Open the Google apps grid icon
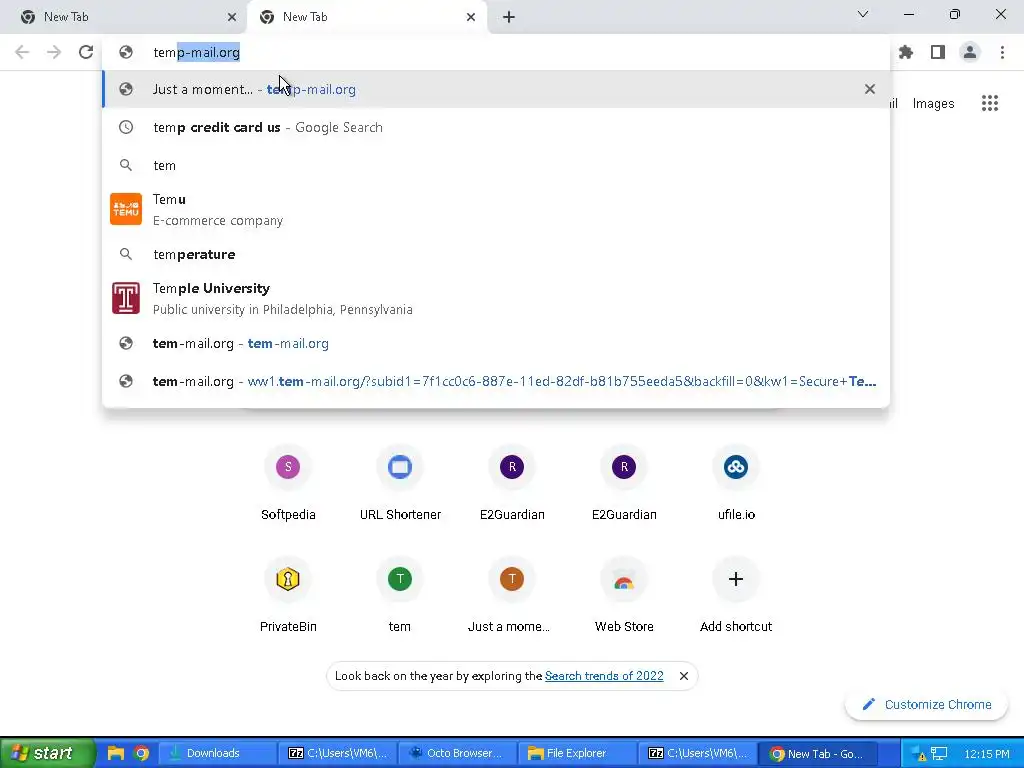The height and width of the screenshot is (768, 1024). tap(990, 103)
